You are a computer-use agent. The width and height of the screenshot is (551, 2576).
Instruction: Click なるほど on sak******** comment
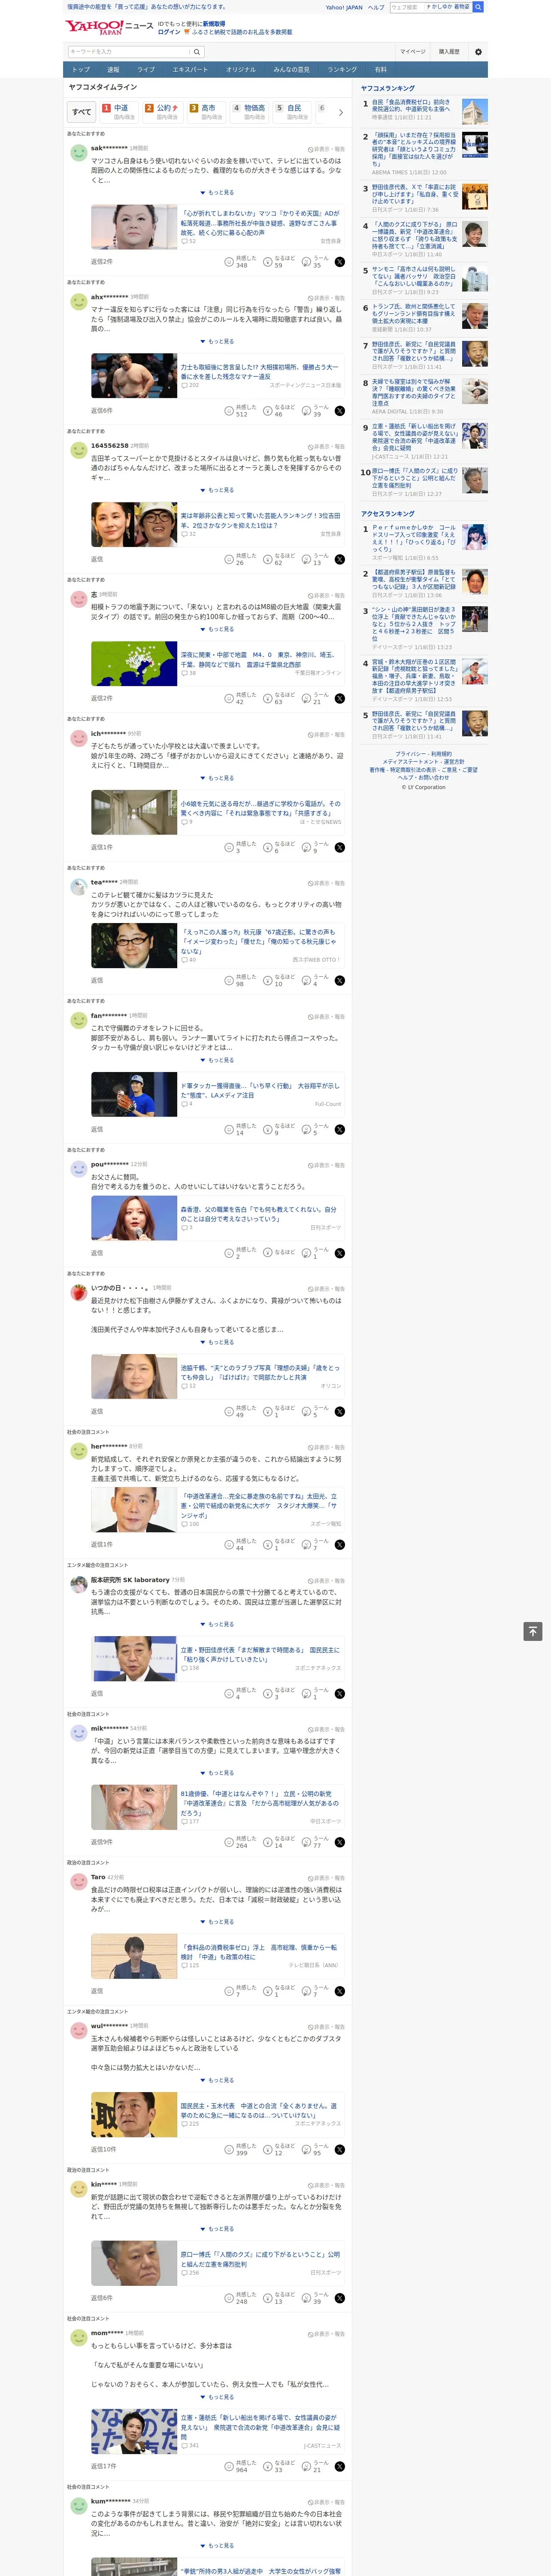click(279, 262)
